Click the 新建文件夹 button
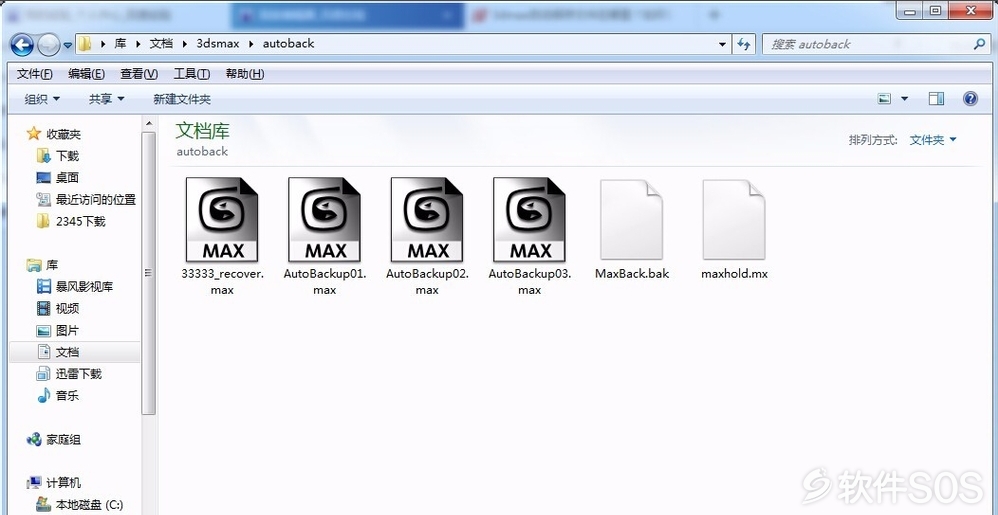This screenshot has height=515, width=998. (x=182, y=99)
